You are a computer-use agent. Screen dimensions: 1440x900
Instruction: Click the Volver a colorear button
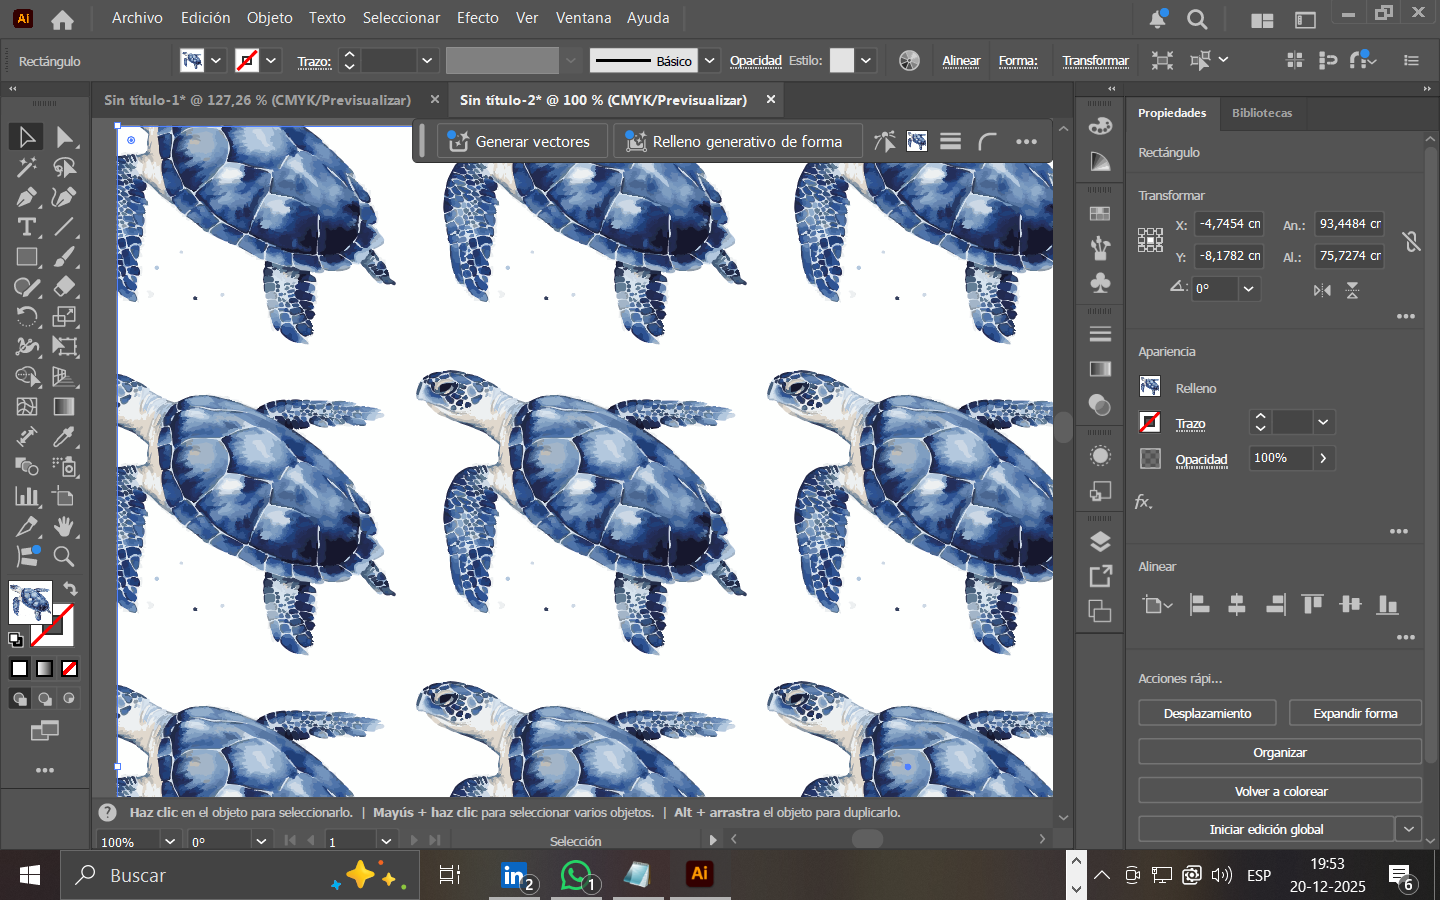click(1280, 791)
